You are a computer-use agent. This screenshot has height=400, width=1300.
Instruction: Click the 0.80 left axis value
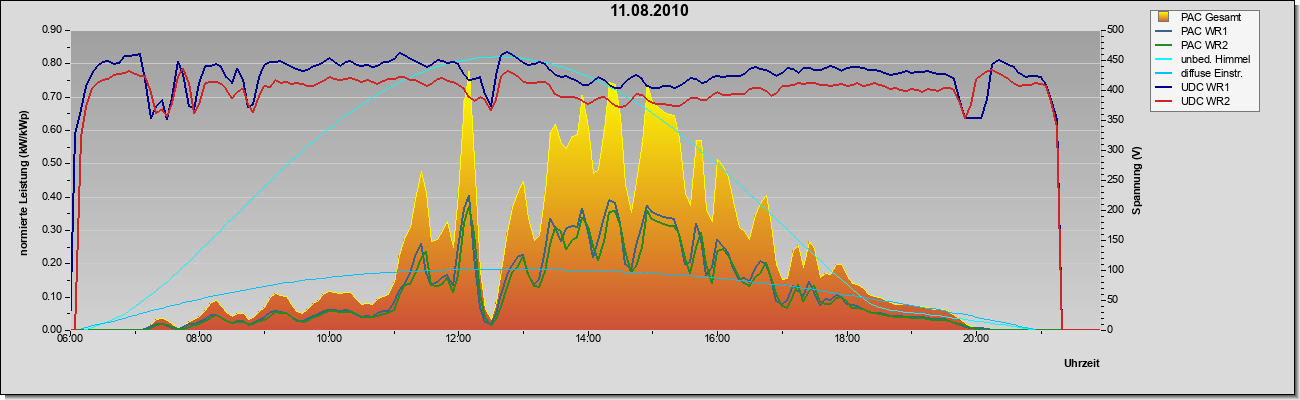54,63
